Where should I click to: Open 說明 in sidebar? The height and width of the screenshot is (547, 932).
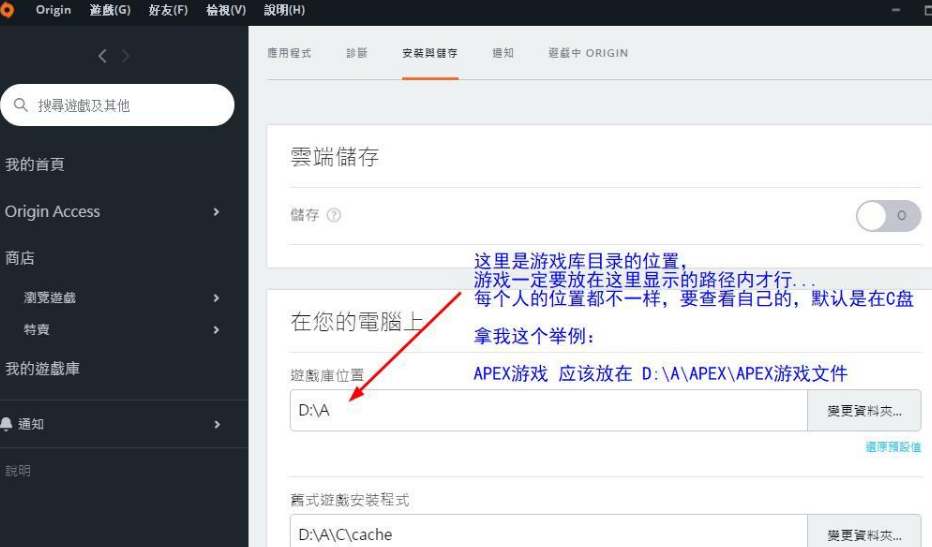(x=18, y=471)
